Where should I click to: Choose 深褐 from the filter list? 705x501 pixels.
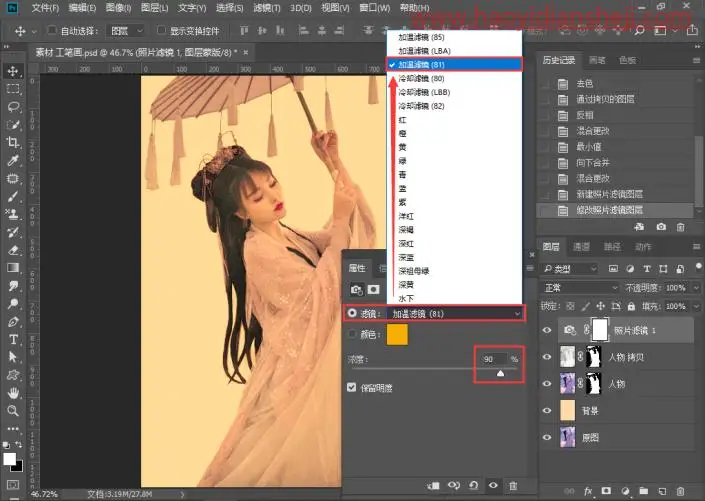pos(454,230)
